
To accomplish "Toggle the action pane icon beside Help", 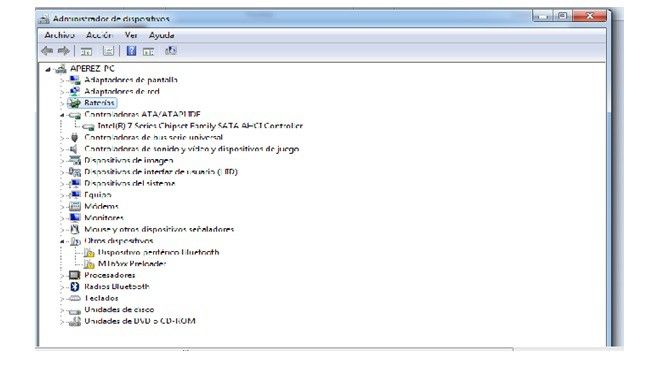I will (148, 51).
